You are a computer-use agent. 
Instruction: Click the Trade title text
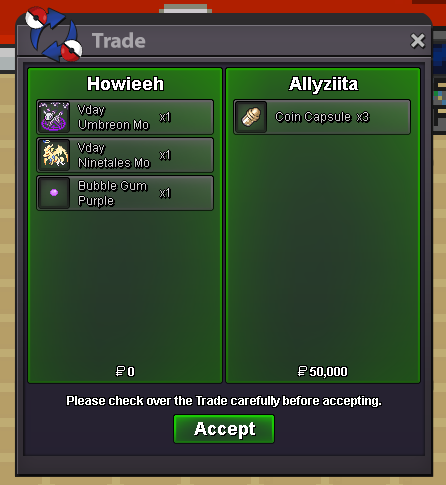(x=119, y=41)
